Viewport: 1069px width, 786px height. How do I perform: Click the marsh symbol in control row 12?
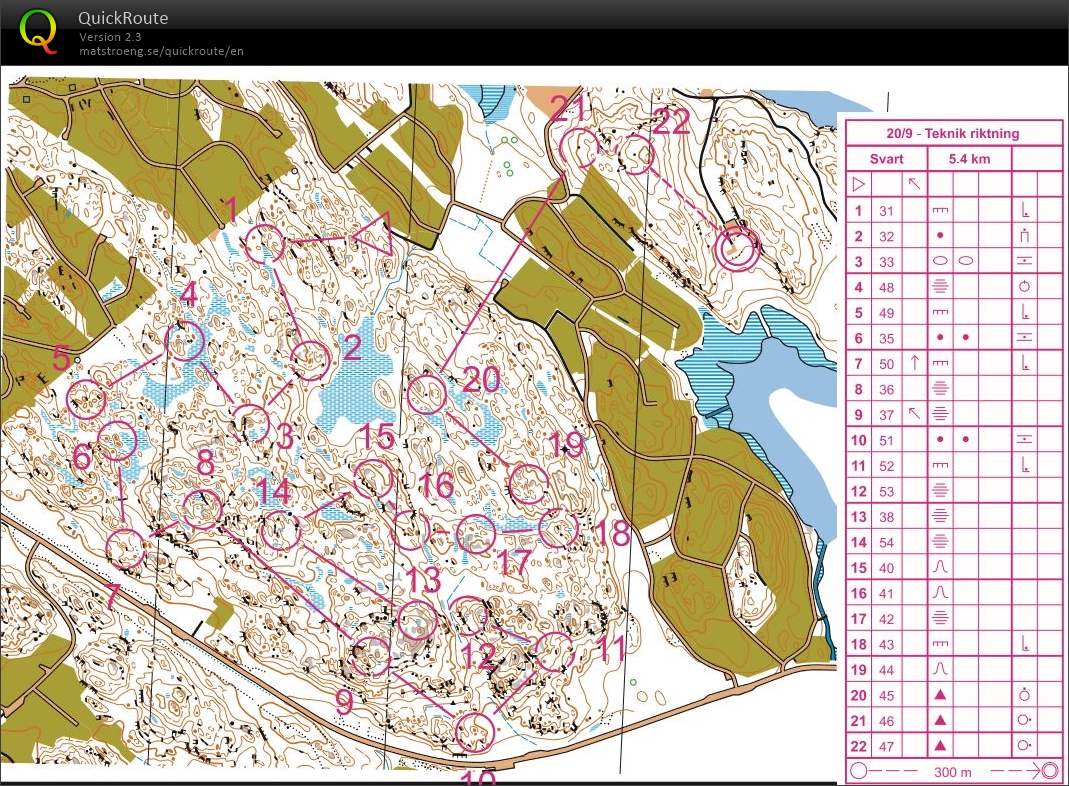coord(940,491)
